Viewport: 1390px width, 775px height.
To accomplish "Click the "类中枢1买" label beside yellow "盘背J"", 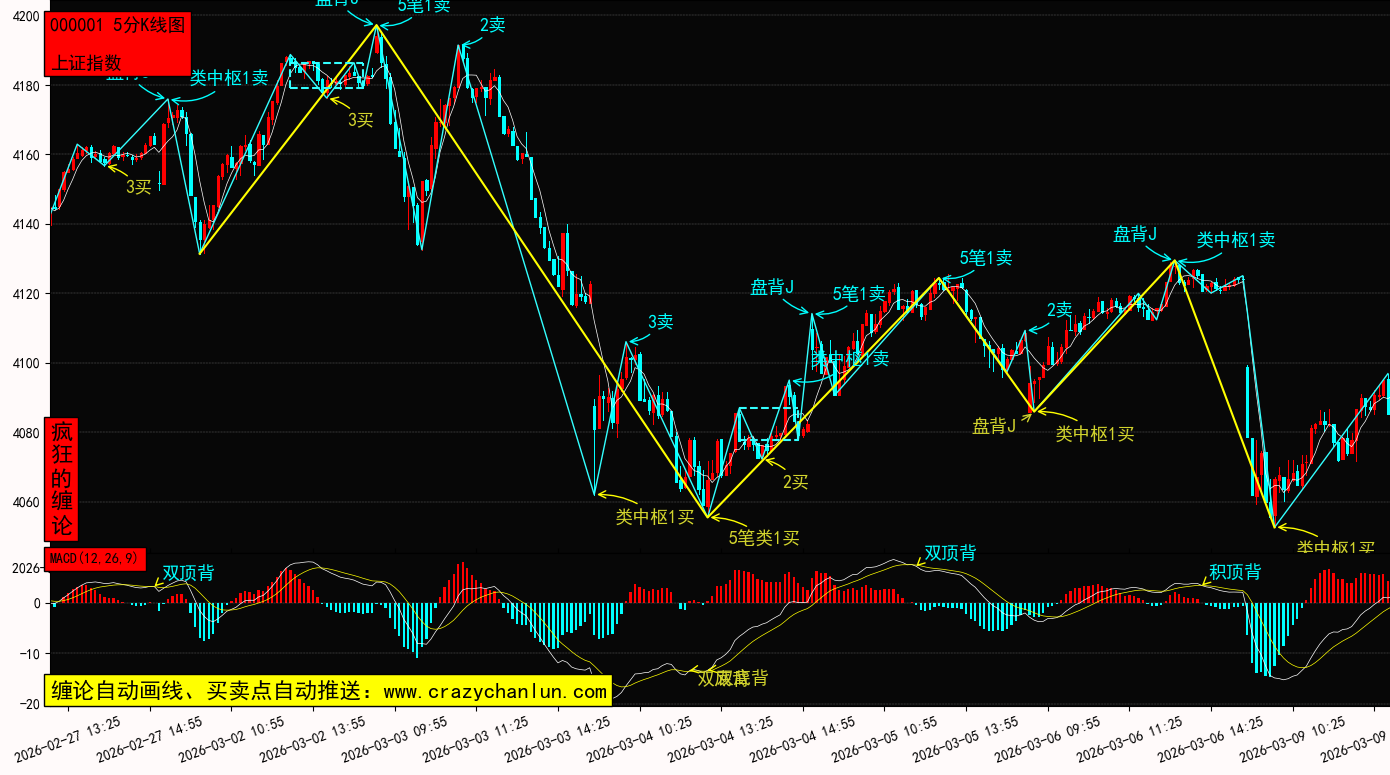I will [1095, 434].
